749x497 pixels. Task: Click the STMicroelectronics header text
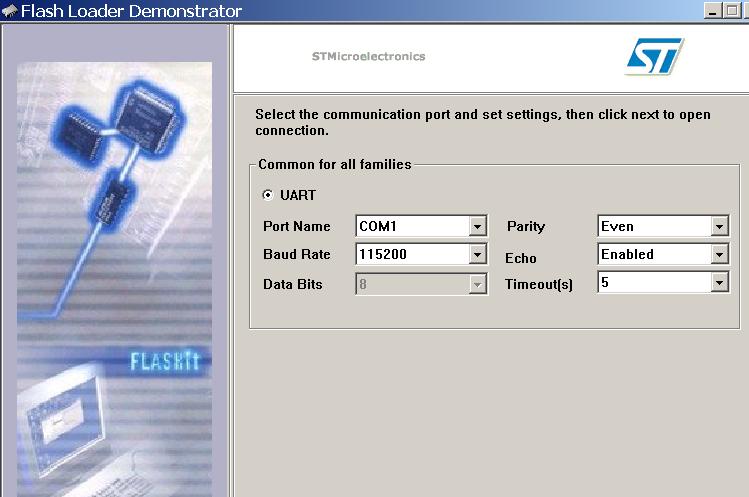coord(368,56)
